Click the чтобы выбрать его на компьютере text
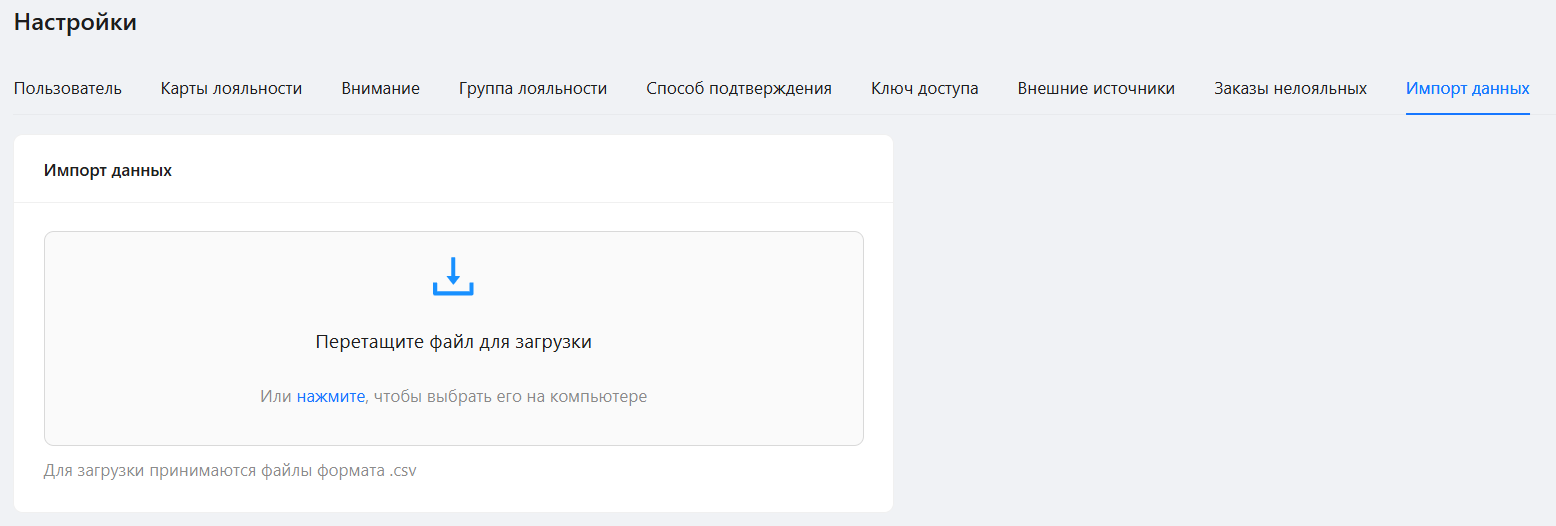 (x=509, y=396)
